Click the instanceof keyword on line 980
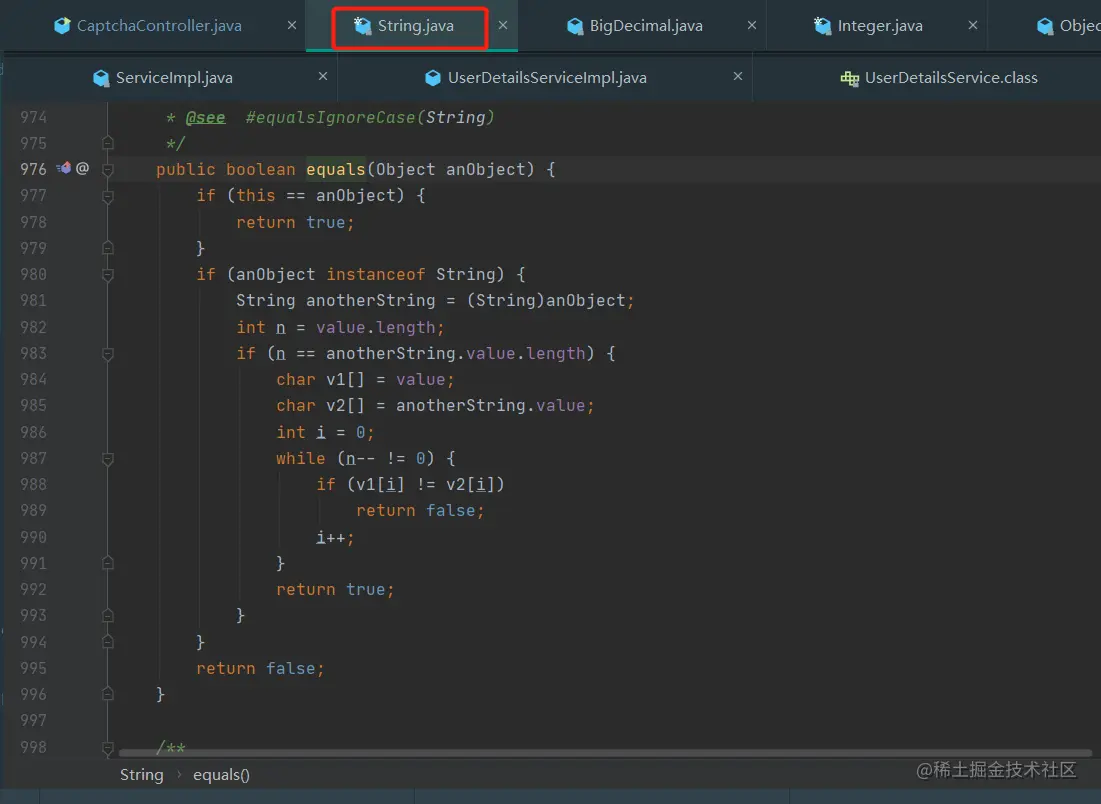The width and height of the screenshot is (1101, 804). [x=376, y=275]
